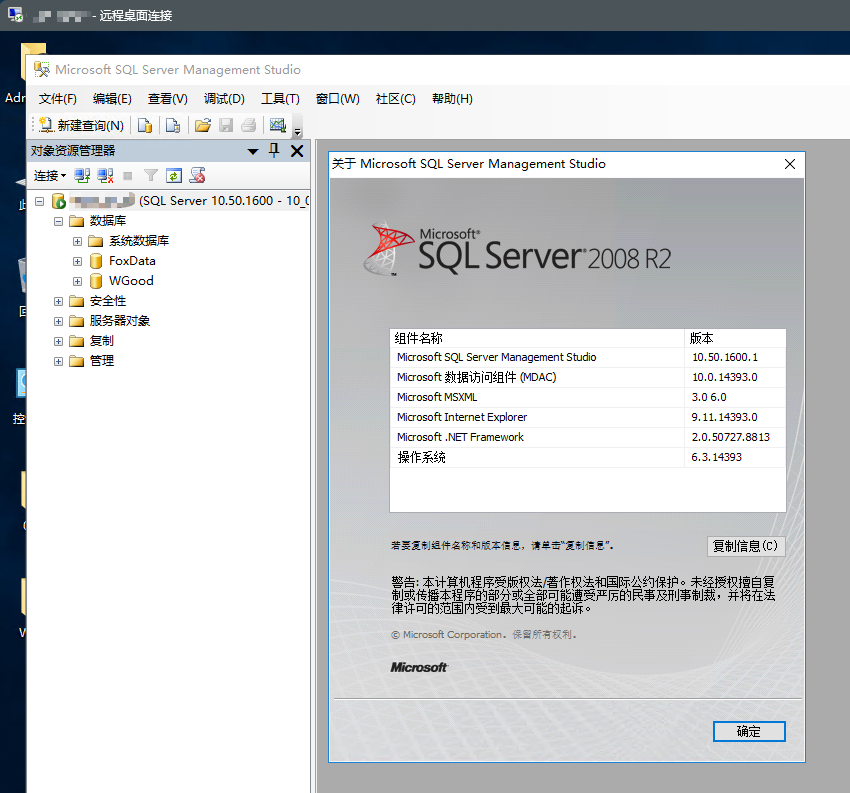Click the SSMS app icon in title bar
This screenshot has height=793, width=850.
[41, 69]
